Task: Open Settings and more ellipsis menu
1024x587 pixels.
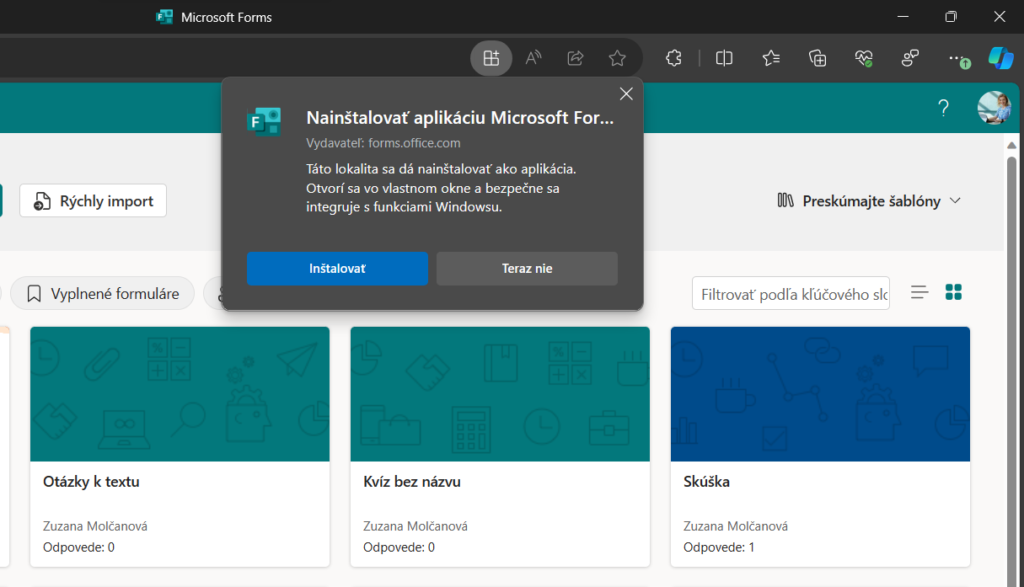Action: tap(957, 58)
